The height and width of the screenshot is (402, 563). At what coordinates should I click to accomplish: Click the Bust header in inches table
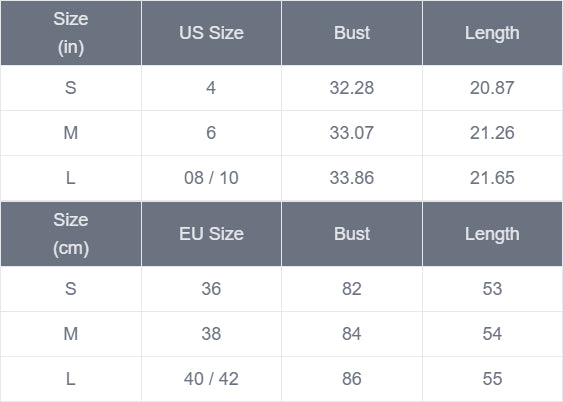tap(352, 33)
